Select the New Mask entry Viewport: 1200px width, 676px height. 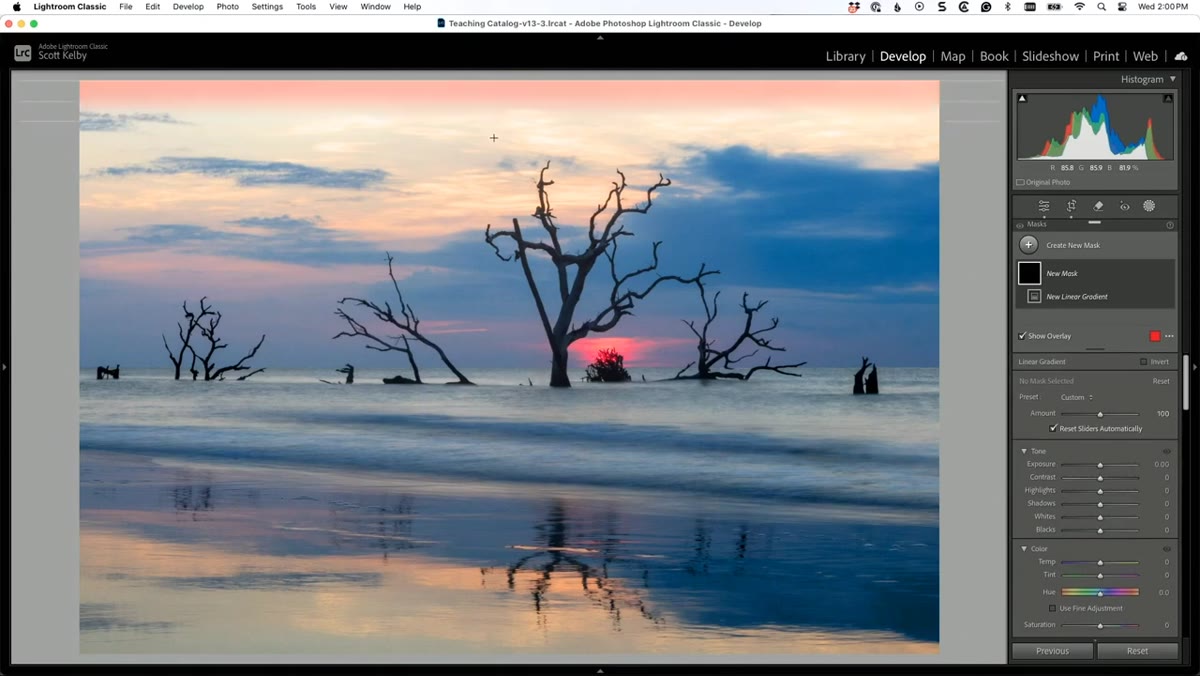[x=1096, y=273]
